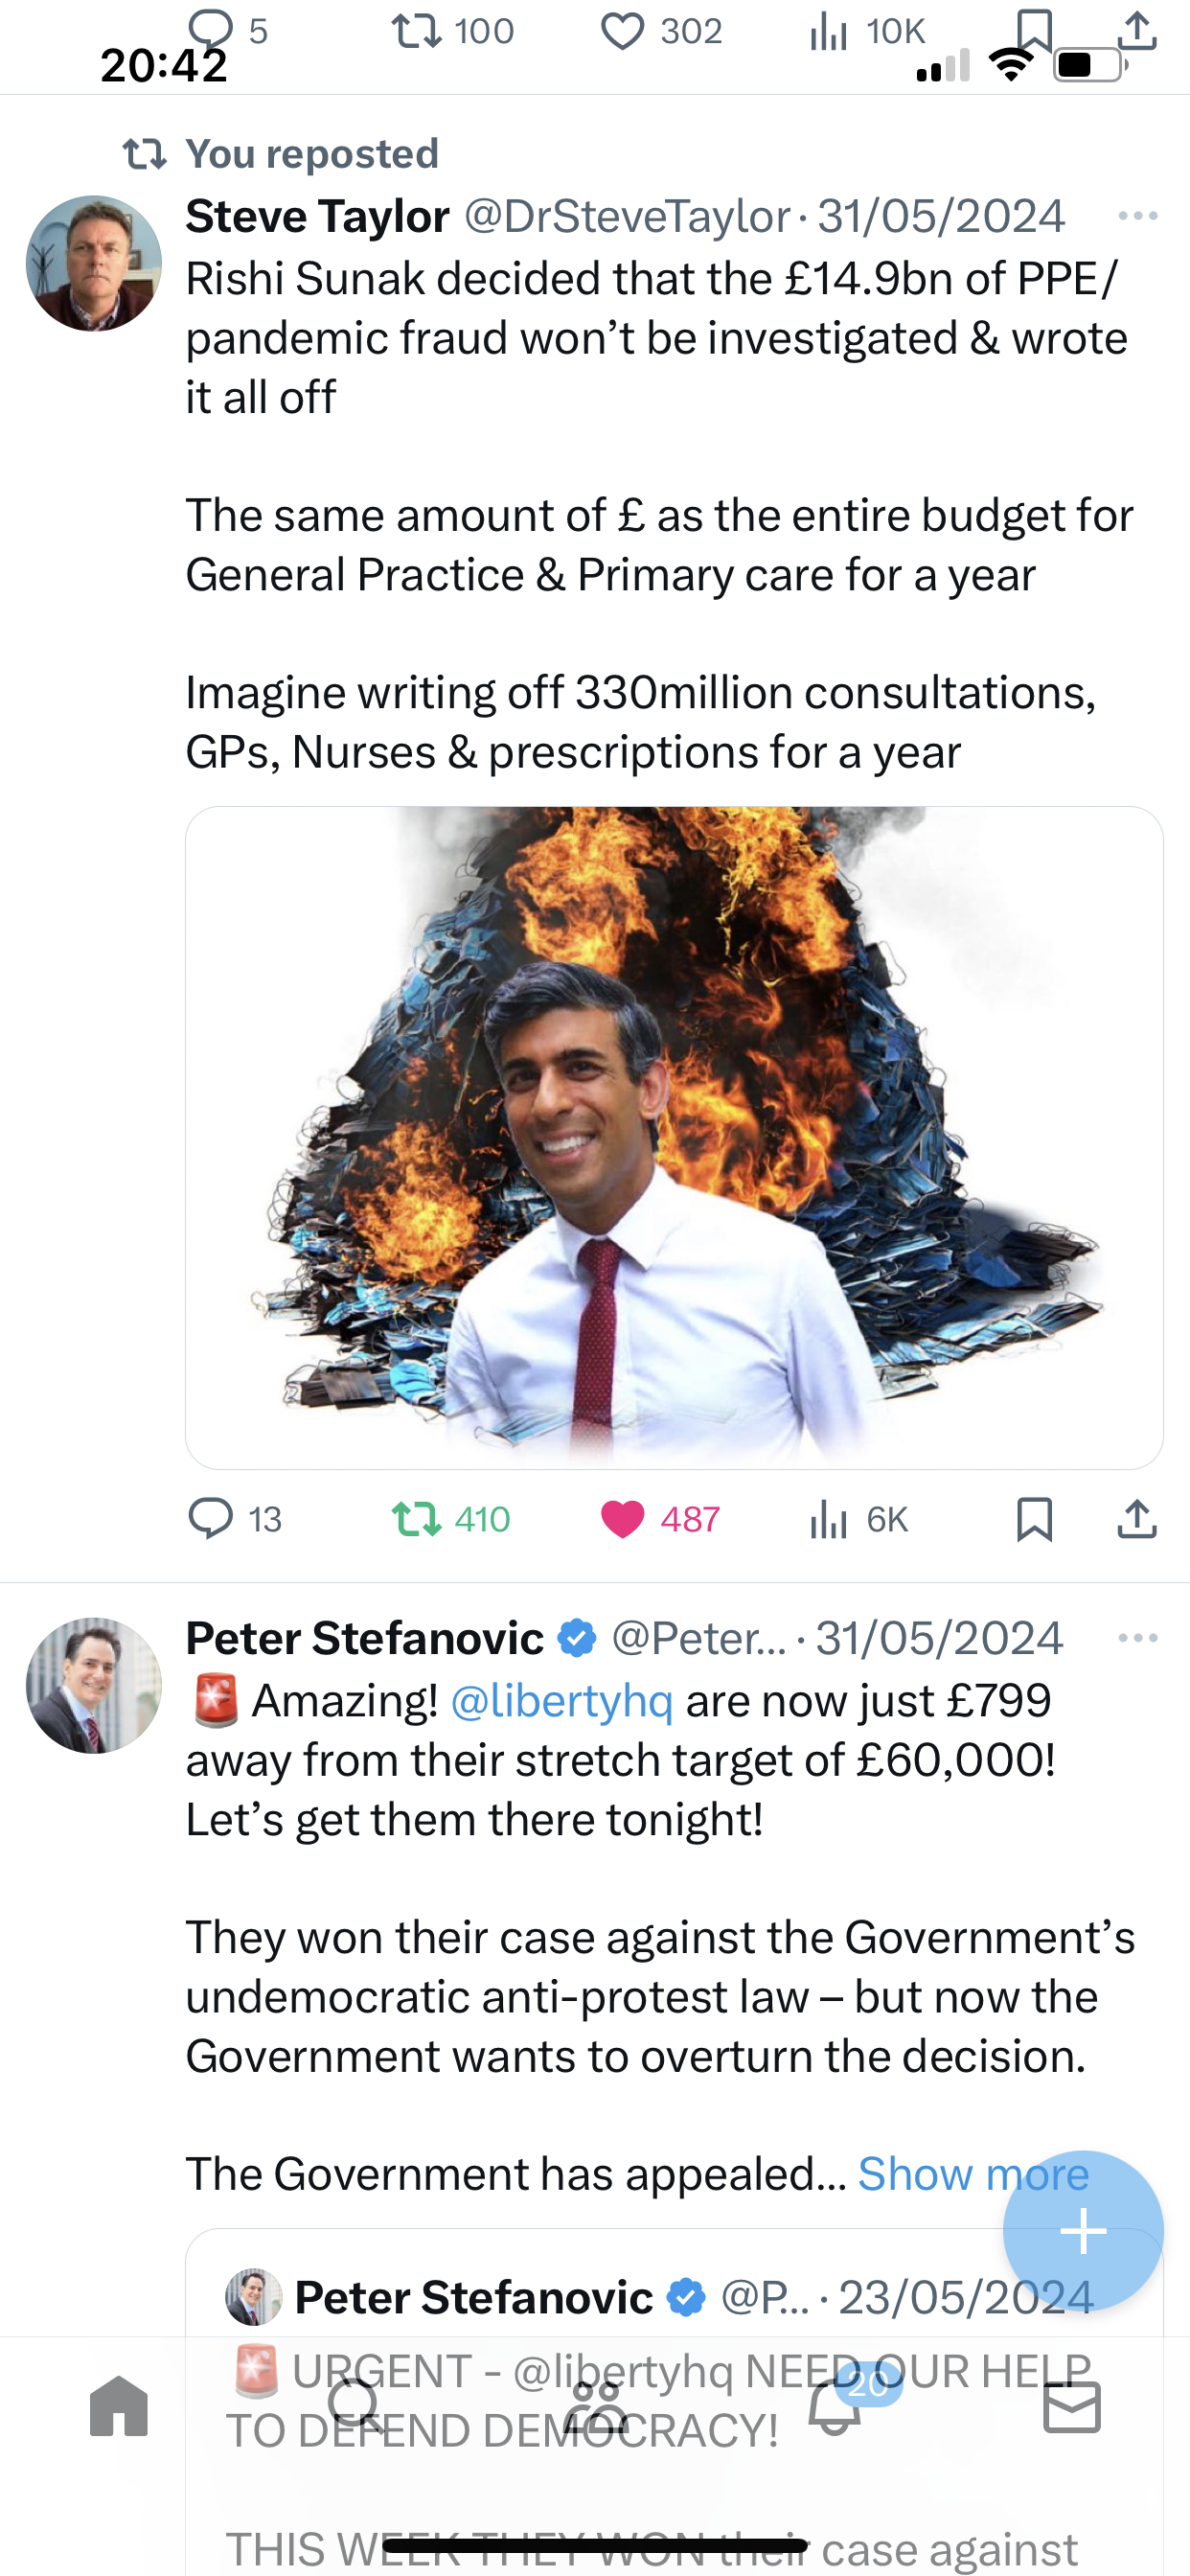
Task: Tap the compose new post button
Action: 1083,2231
